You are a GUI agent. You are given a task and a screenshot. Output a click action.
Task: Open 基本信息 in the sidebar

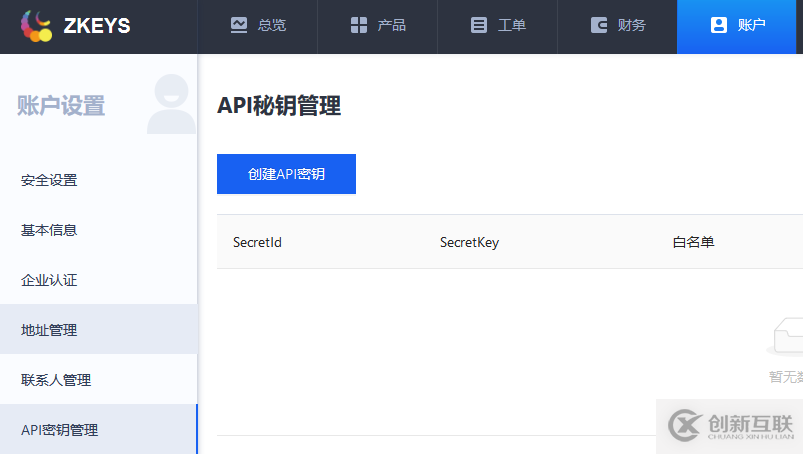click(x=98, y=230)
